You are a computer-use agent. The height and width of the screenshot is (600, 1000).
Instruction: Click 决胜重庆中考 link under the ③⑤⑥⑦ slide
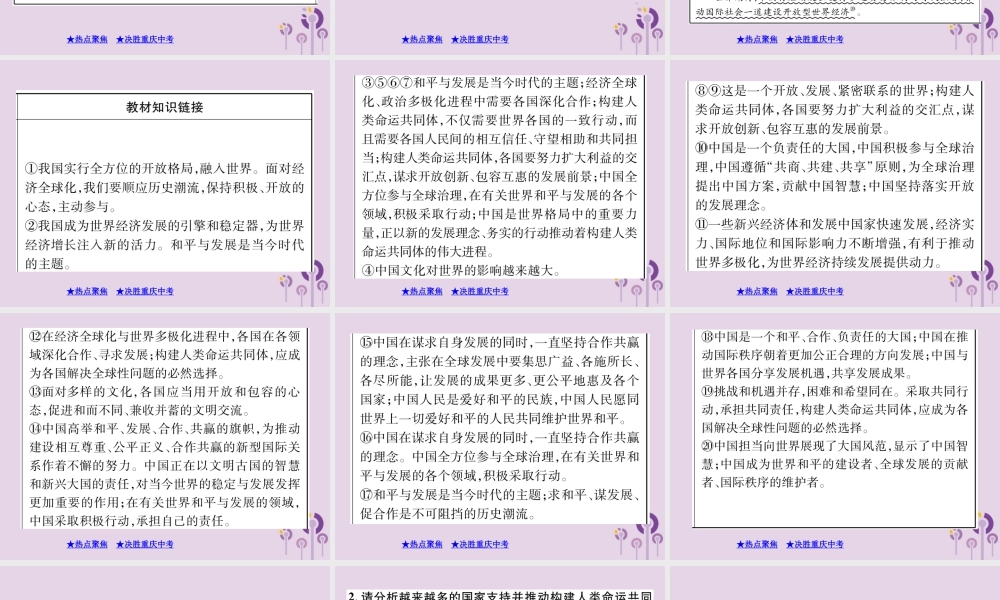[x=480, y=291]
